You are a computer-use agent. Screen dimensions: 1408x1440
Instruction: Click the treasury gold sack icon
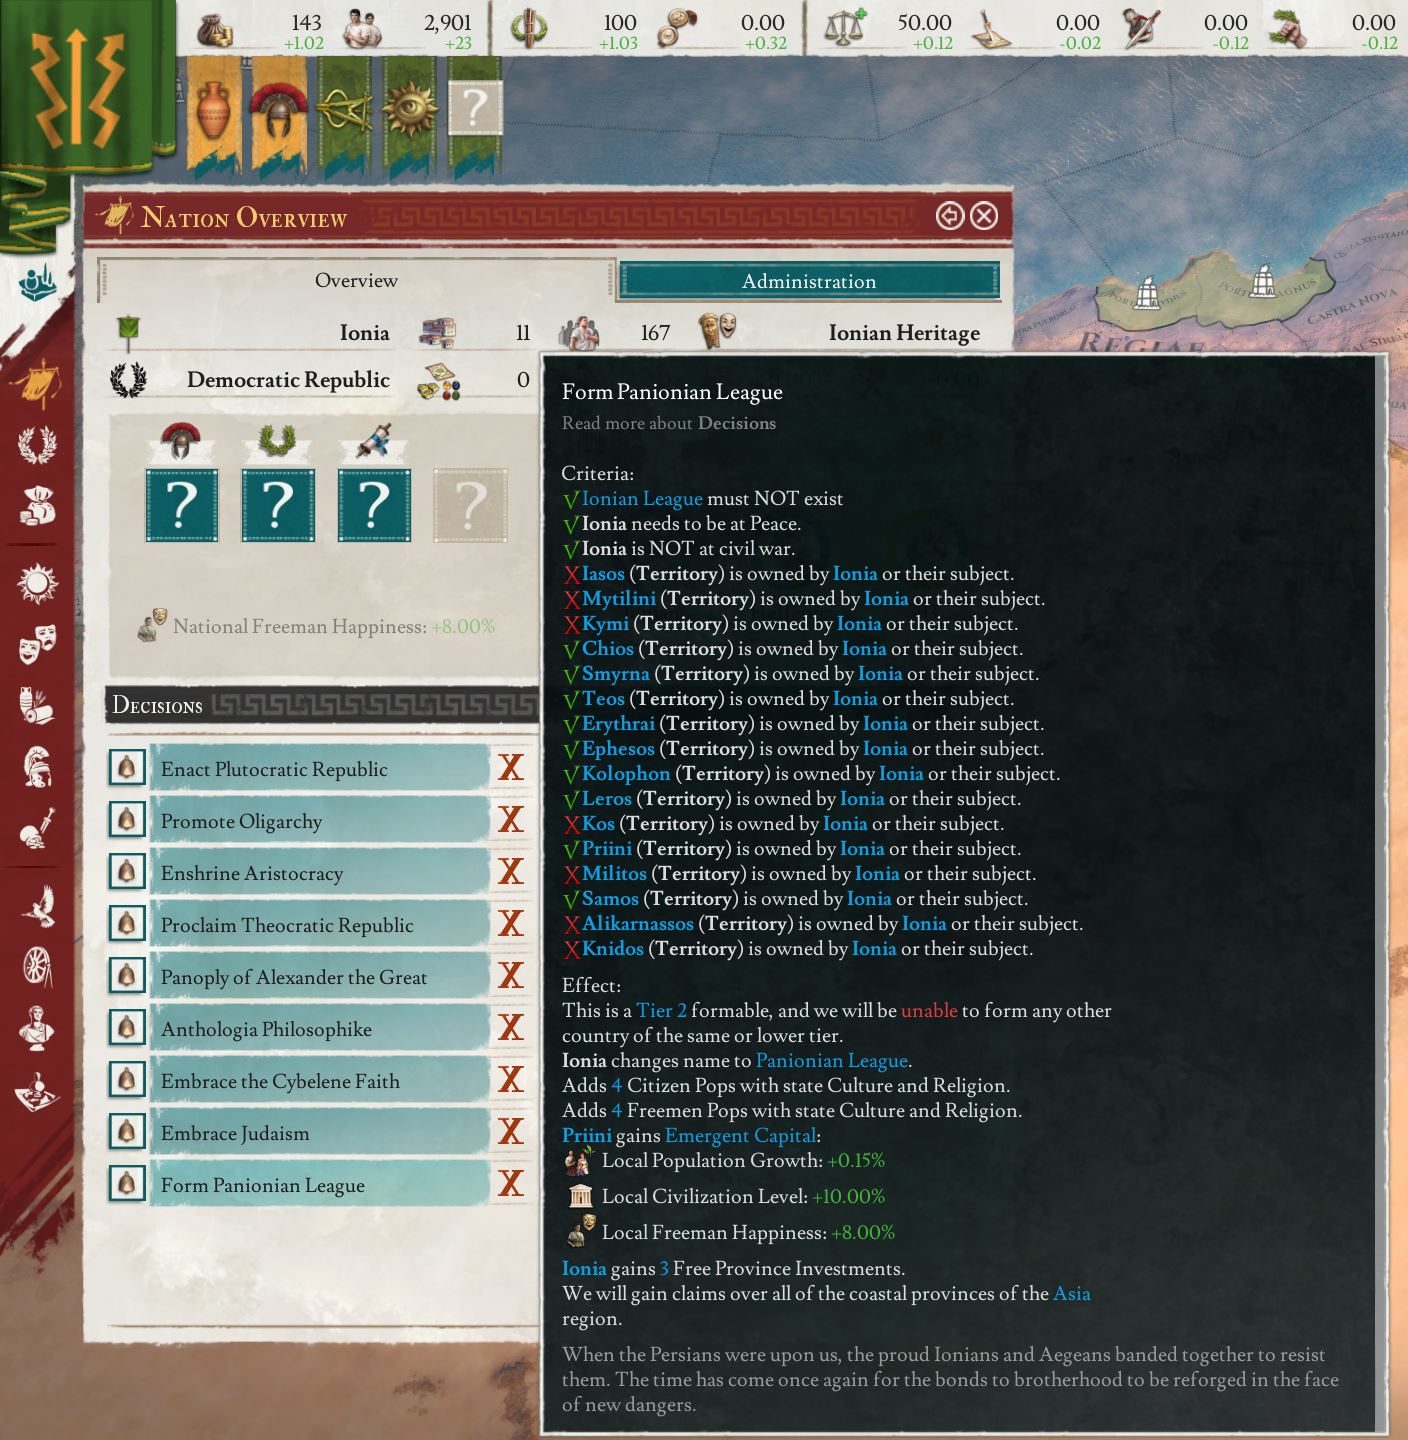coord(214,30)
